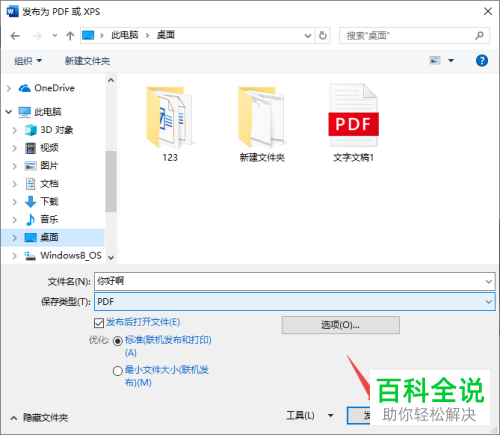Open the 保存类型 PDF combo box
This screenshot has height=435, width=500.
click(295, 302)
